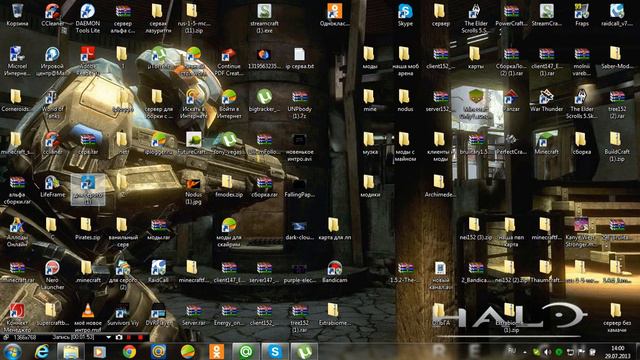Open моды для скайрима shortcut
Viewport: 640px width, 360px height.
click(229, 233)
